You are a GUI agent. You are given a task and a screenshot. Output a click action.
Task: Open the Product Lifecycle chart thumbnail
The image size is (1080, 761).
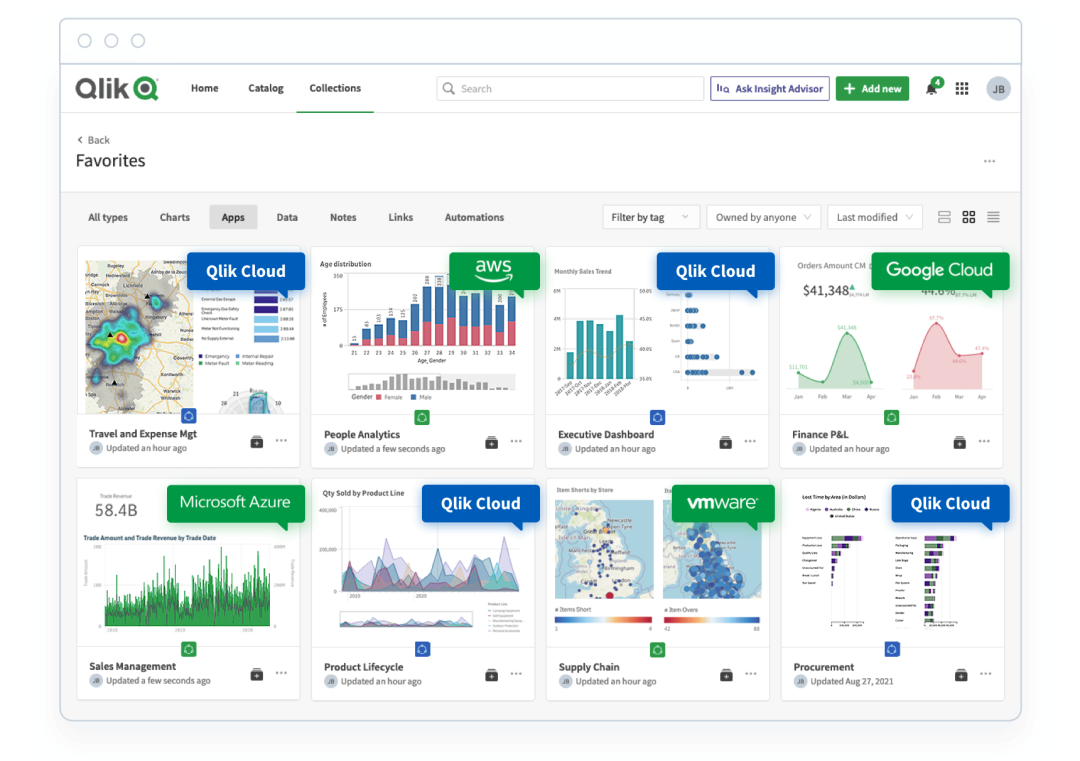tap(422, 565)
